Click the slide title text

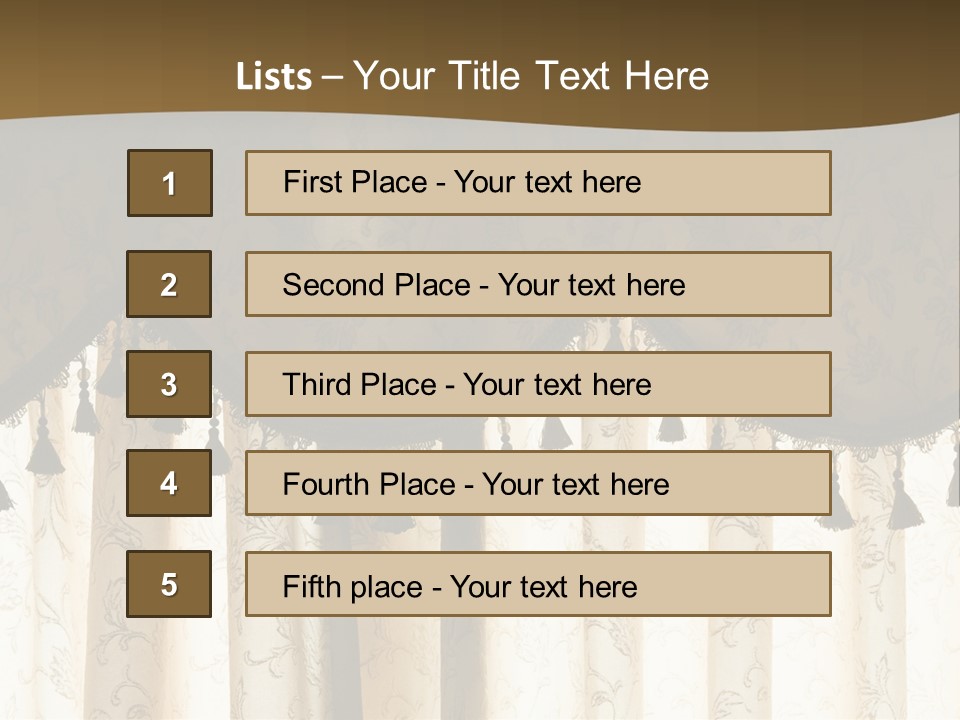(473, 76)
